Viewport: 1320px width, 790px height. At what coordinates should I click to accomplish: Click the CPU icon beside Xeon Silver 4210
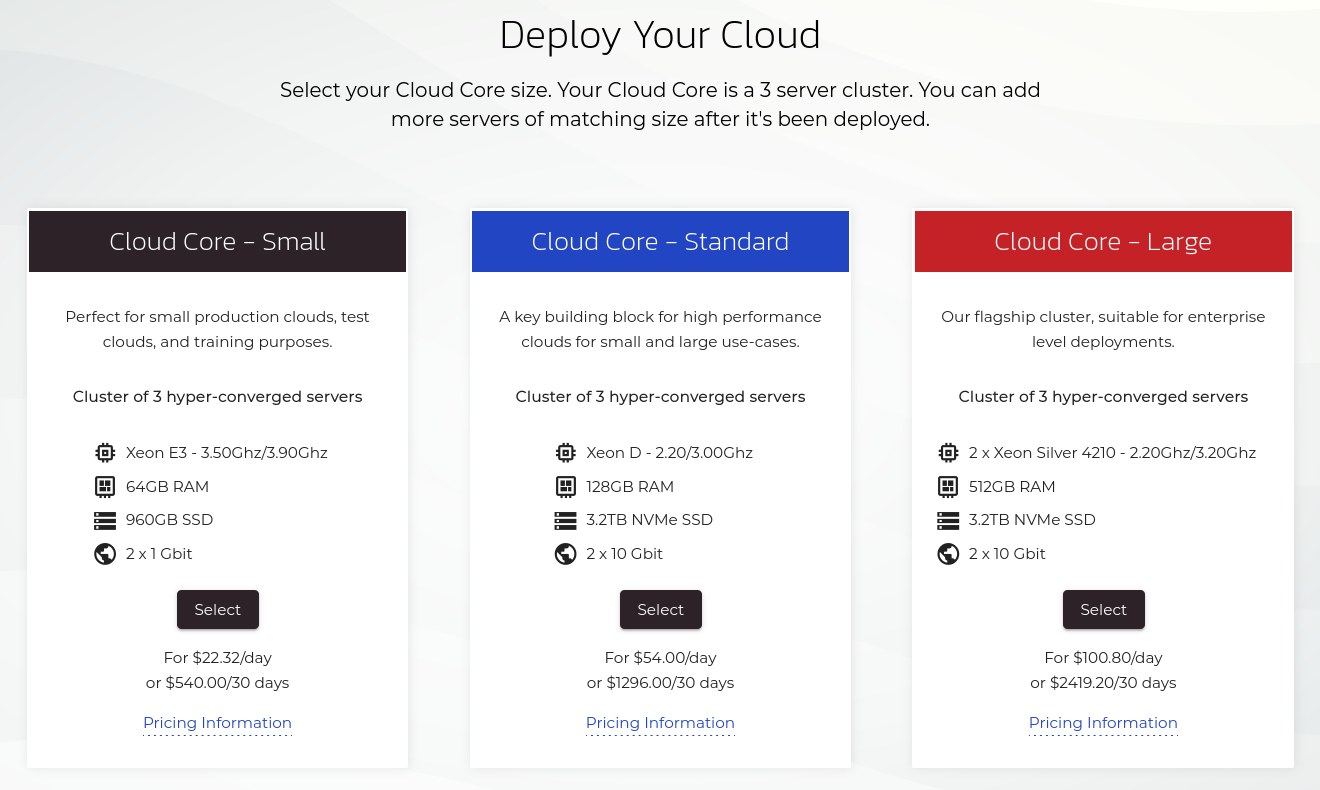(x=948, y=453)
